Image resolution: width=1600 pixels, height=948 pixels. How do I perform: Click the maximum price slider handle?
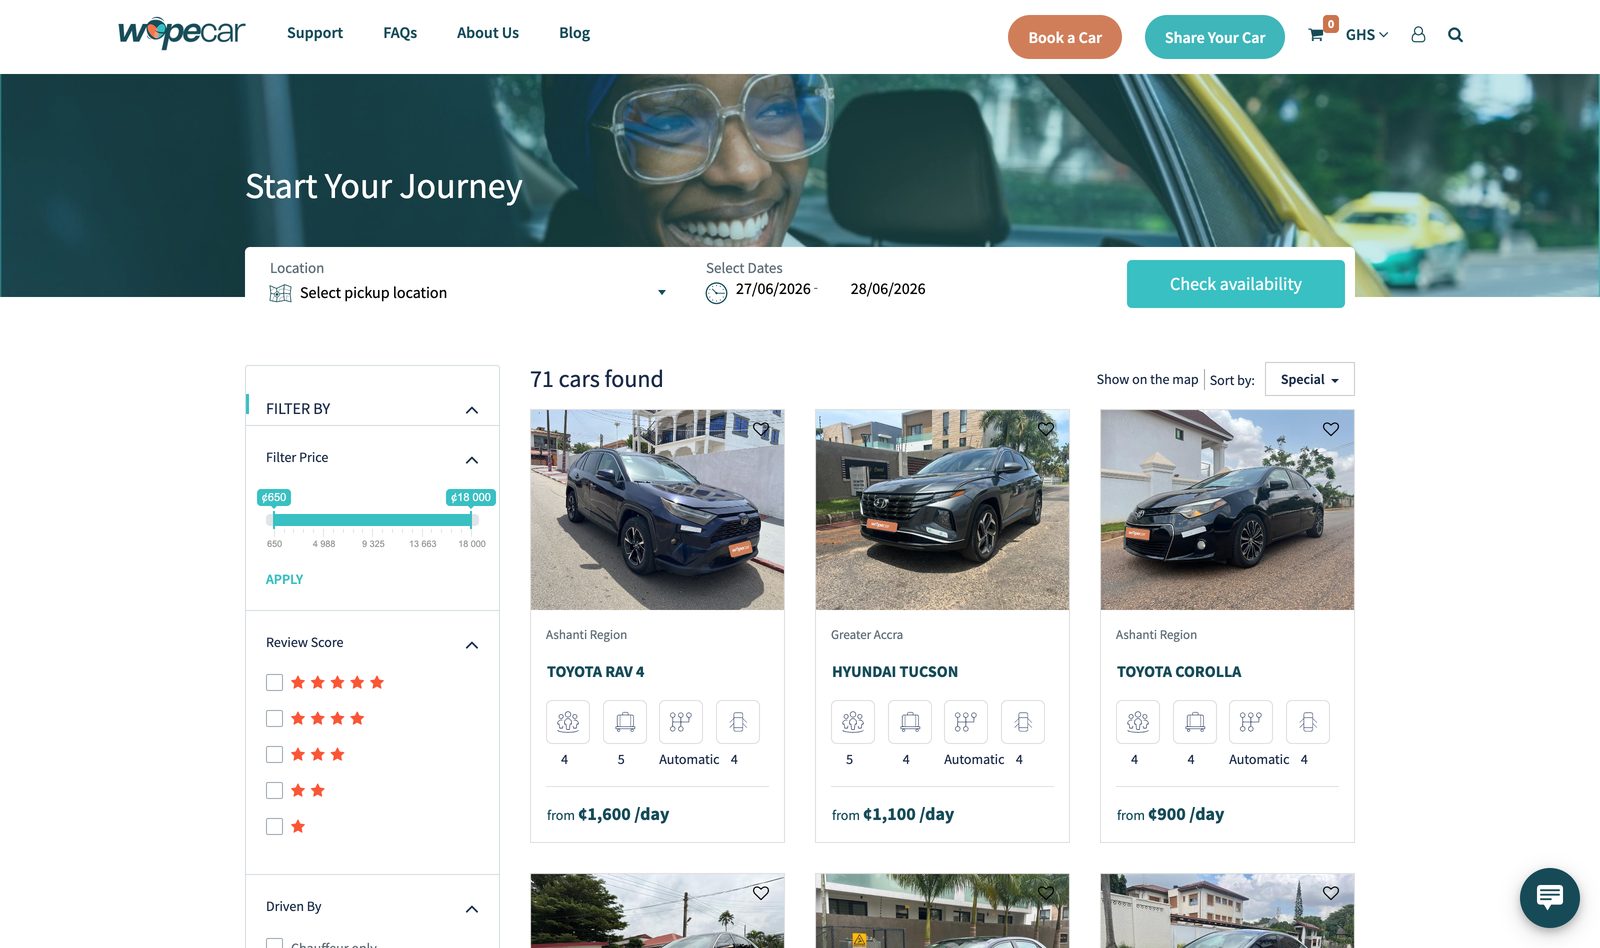(x=471, y=519)
